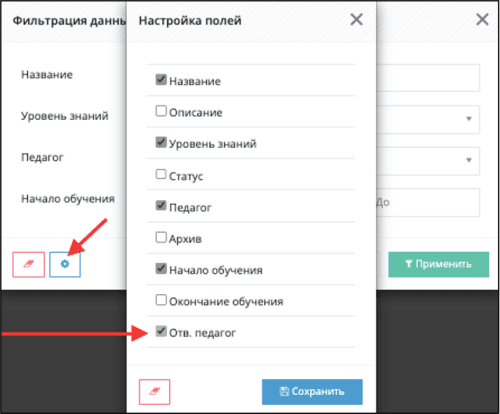The width and height of the screenshot is (500, 414).
Task: Expand the Уровень знаний dropdown arrow
Action: tap(469, 119)
